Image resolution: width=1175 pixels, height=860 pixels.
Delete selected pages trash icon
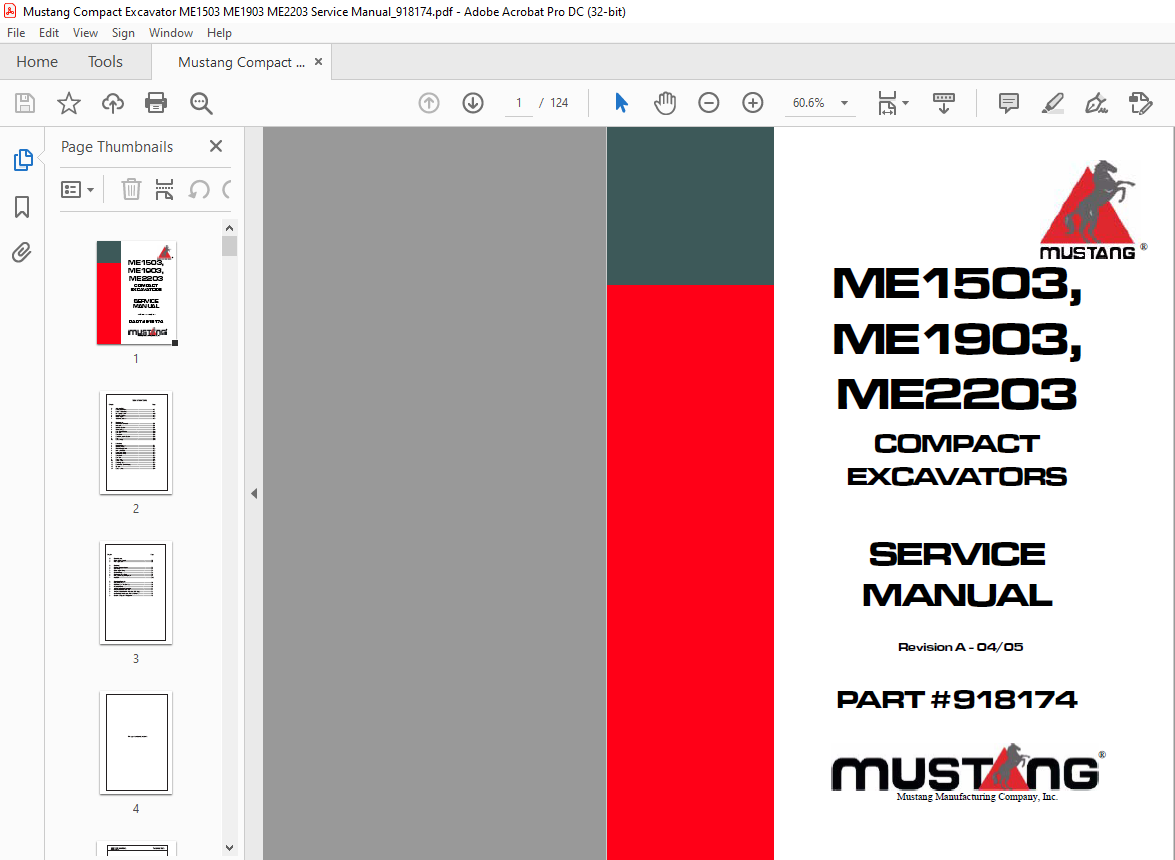tap(131, 189)
